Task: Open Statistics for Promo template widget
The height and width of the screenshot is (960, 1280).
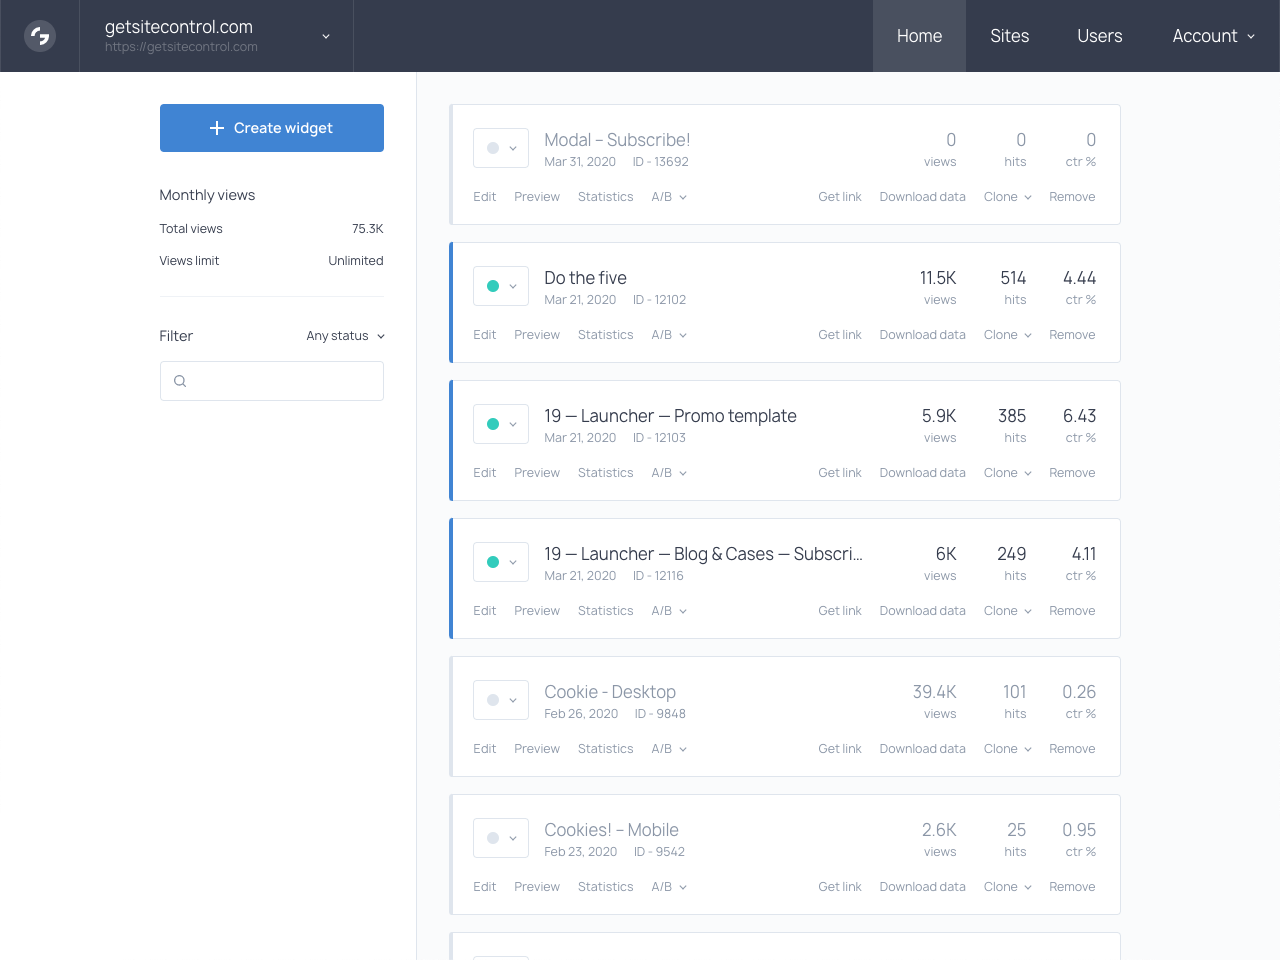Action: (x=605, y=473)
